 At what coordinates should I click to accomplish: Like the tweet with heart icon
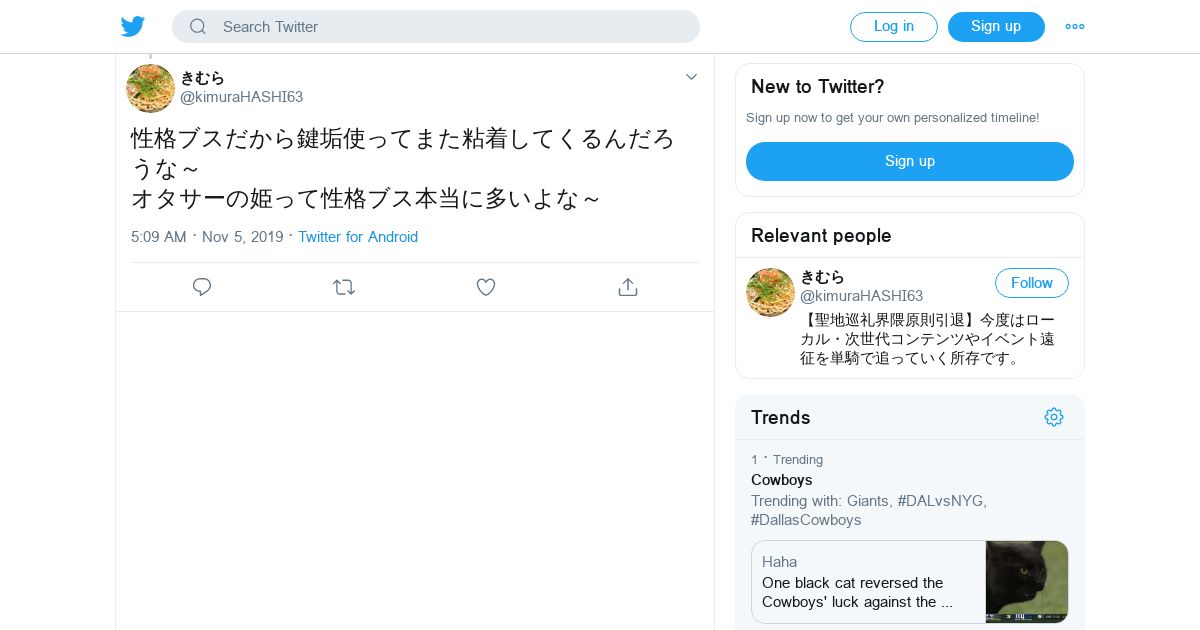tap(486, 287)
